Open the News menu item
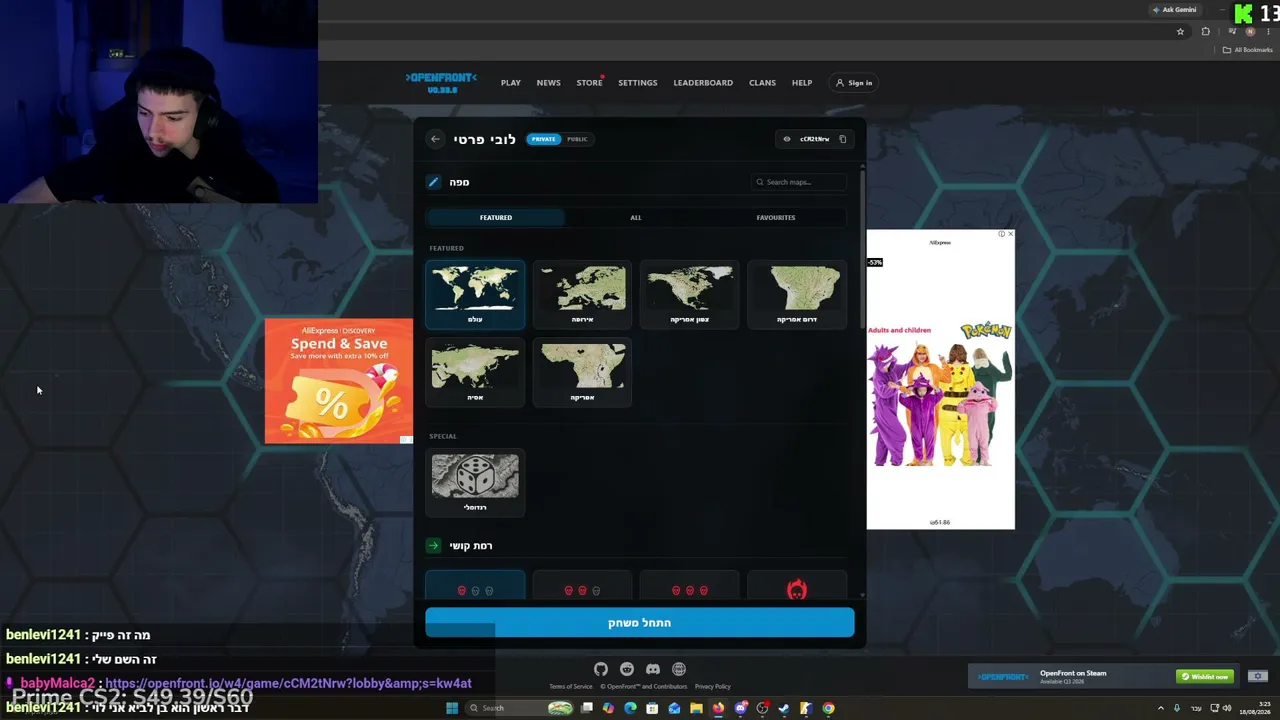Viewport: 1280px width, 720px height. click(548, 83)
